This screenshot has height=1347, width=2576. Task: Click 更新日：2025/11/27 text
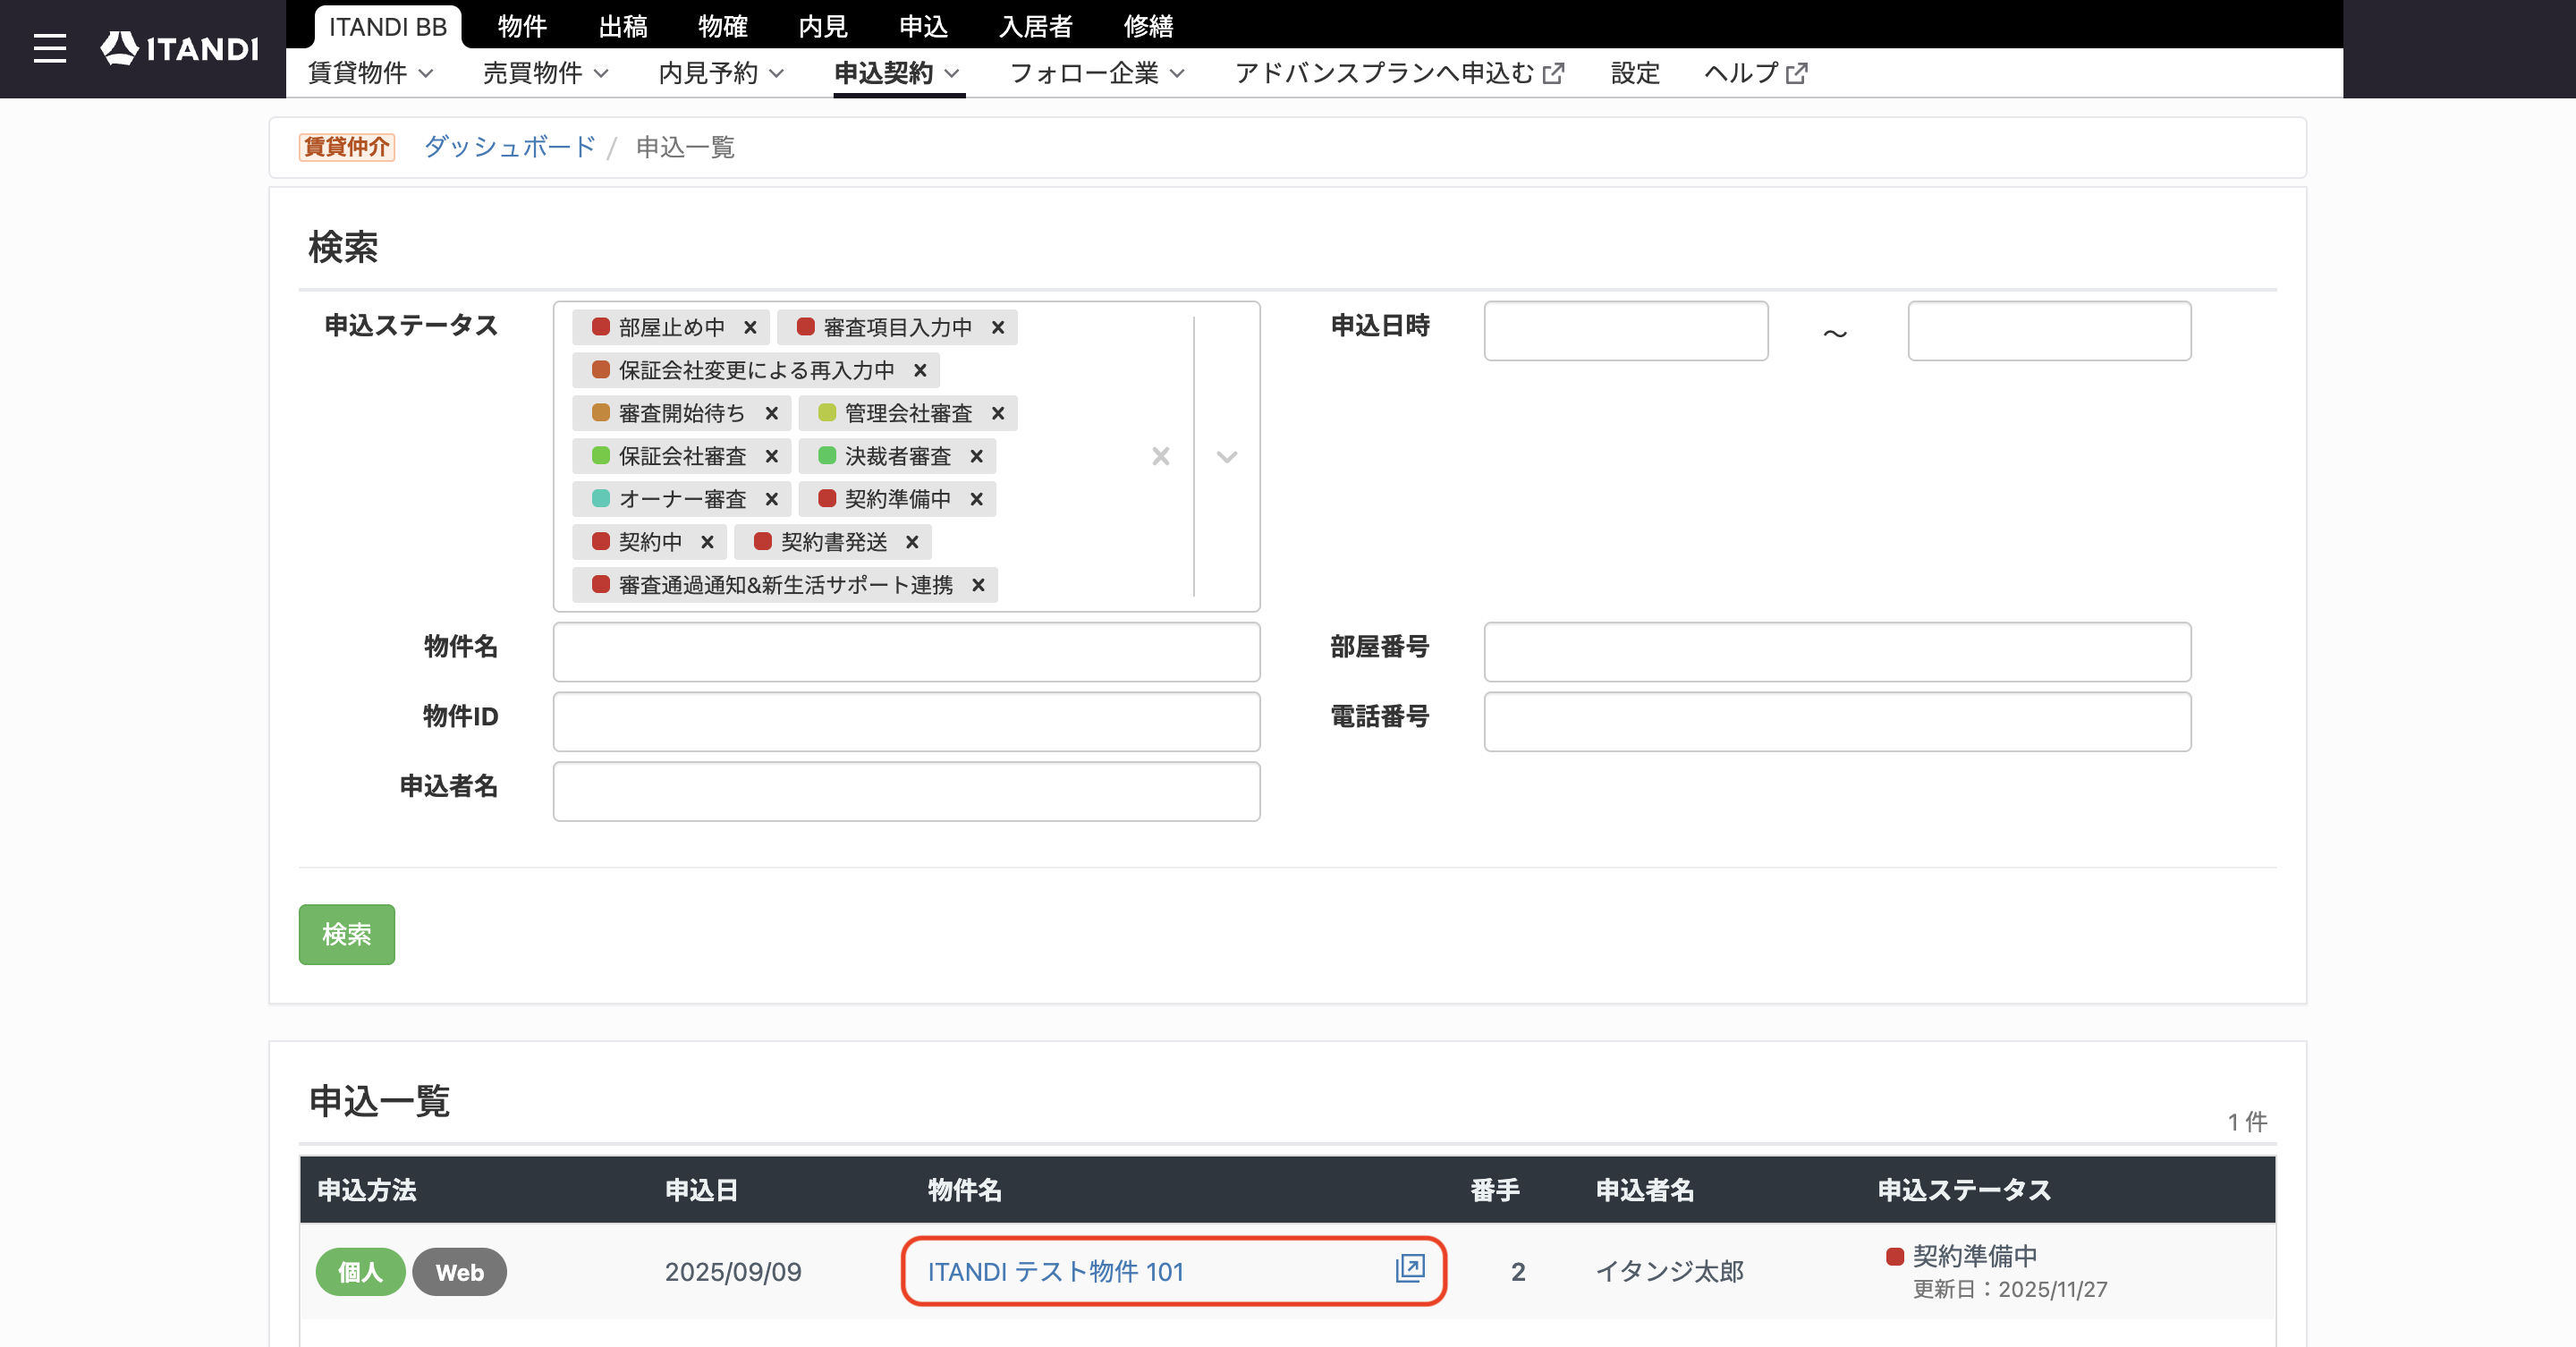point(2010,1289)
